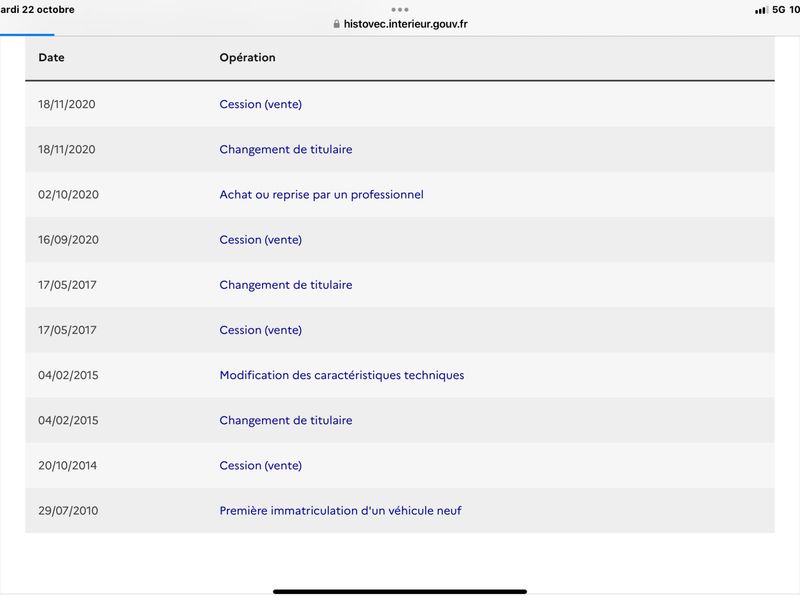Screen dimensions: 800x600
Task: Open Cession (vente) dated 20/10/2014
Action: [x=261, y=465]
